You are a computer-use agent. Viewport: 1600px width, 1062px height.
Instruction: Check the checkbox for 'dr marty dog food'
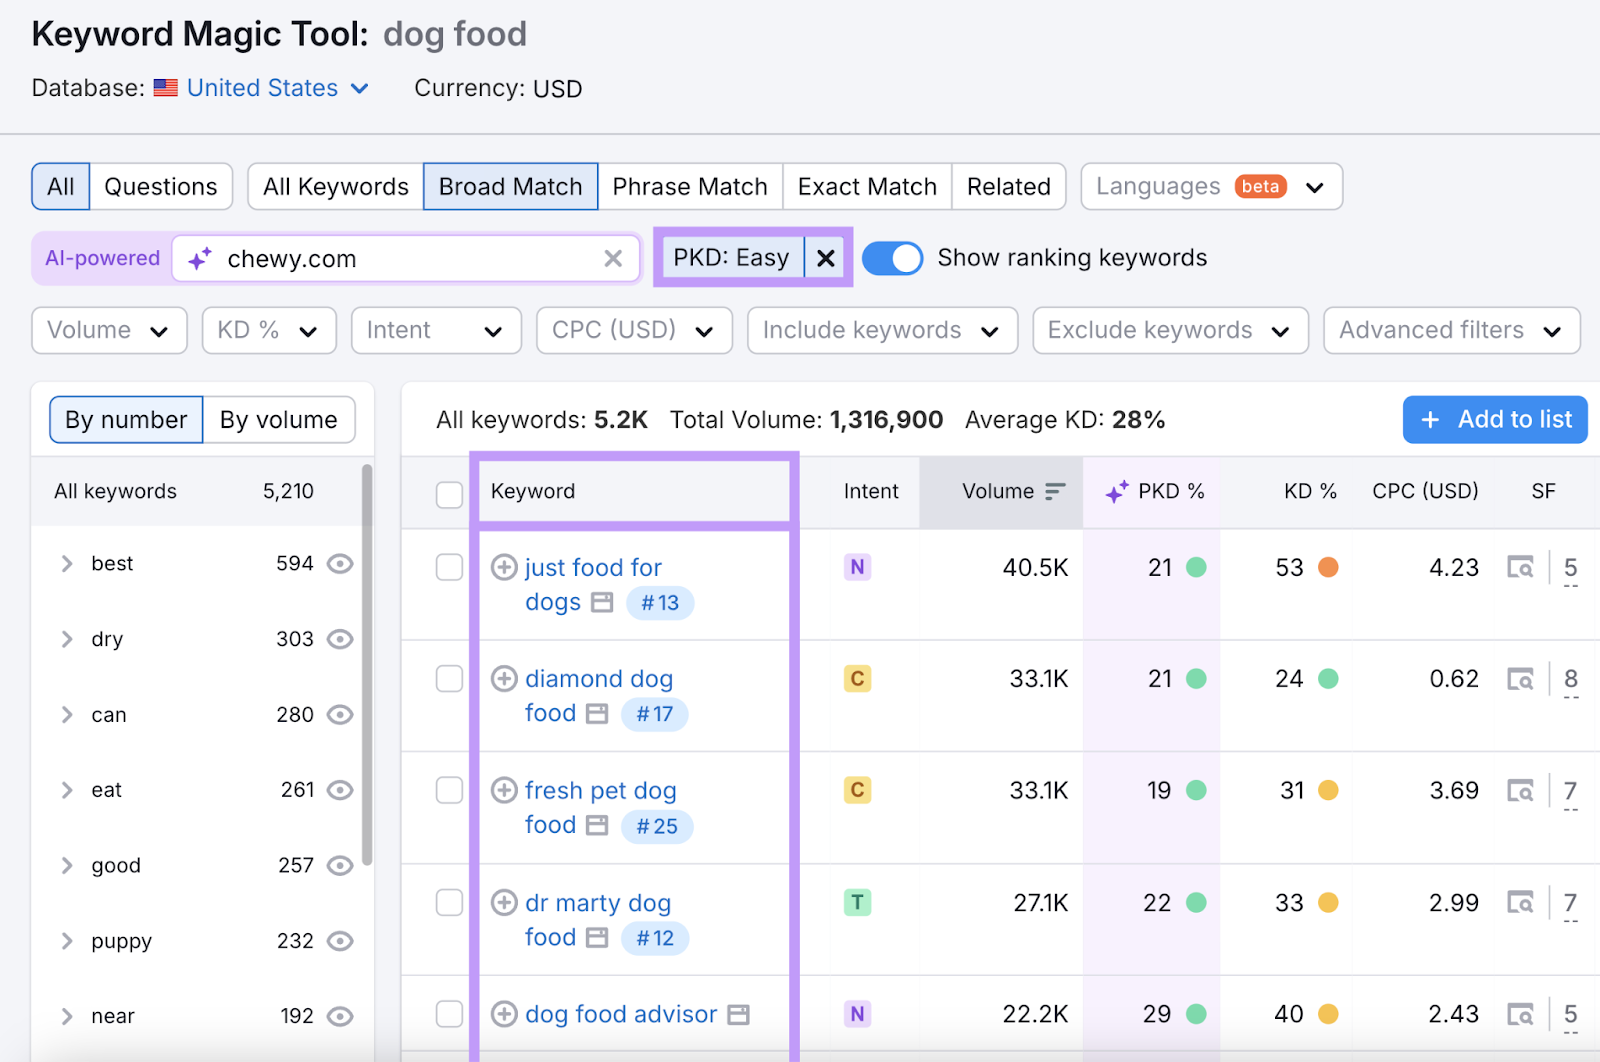[448, 902]
